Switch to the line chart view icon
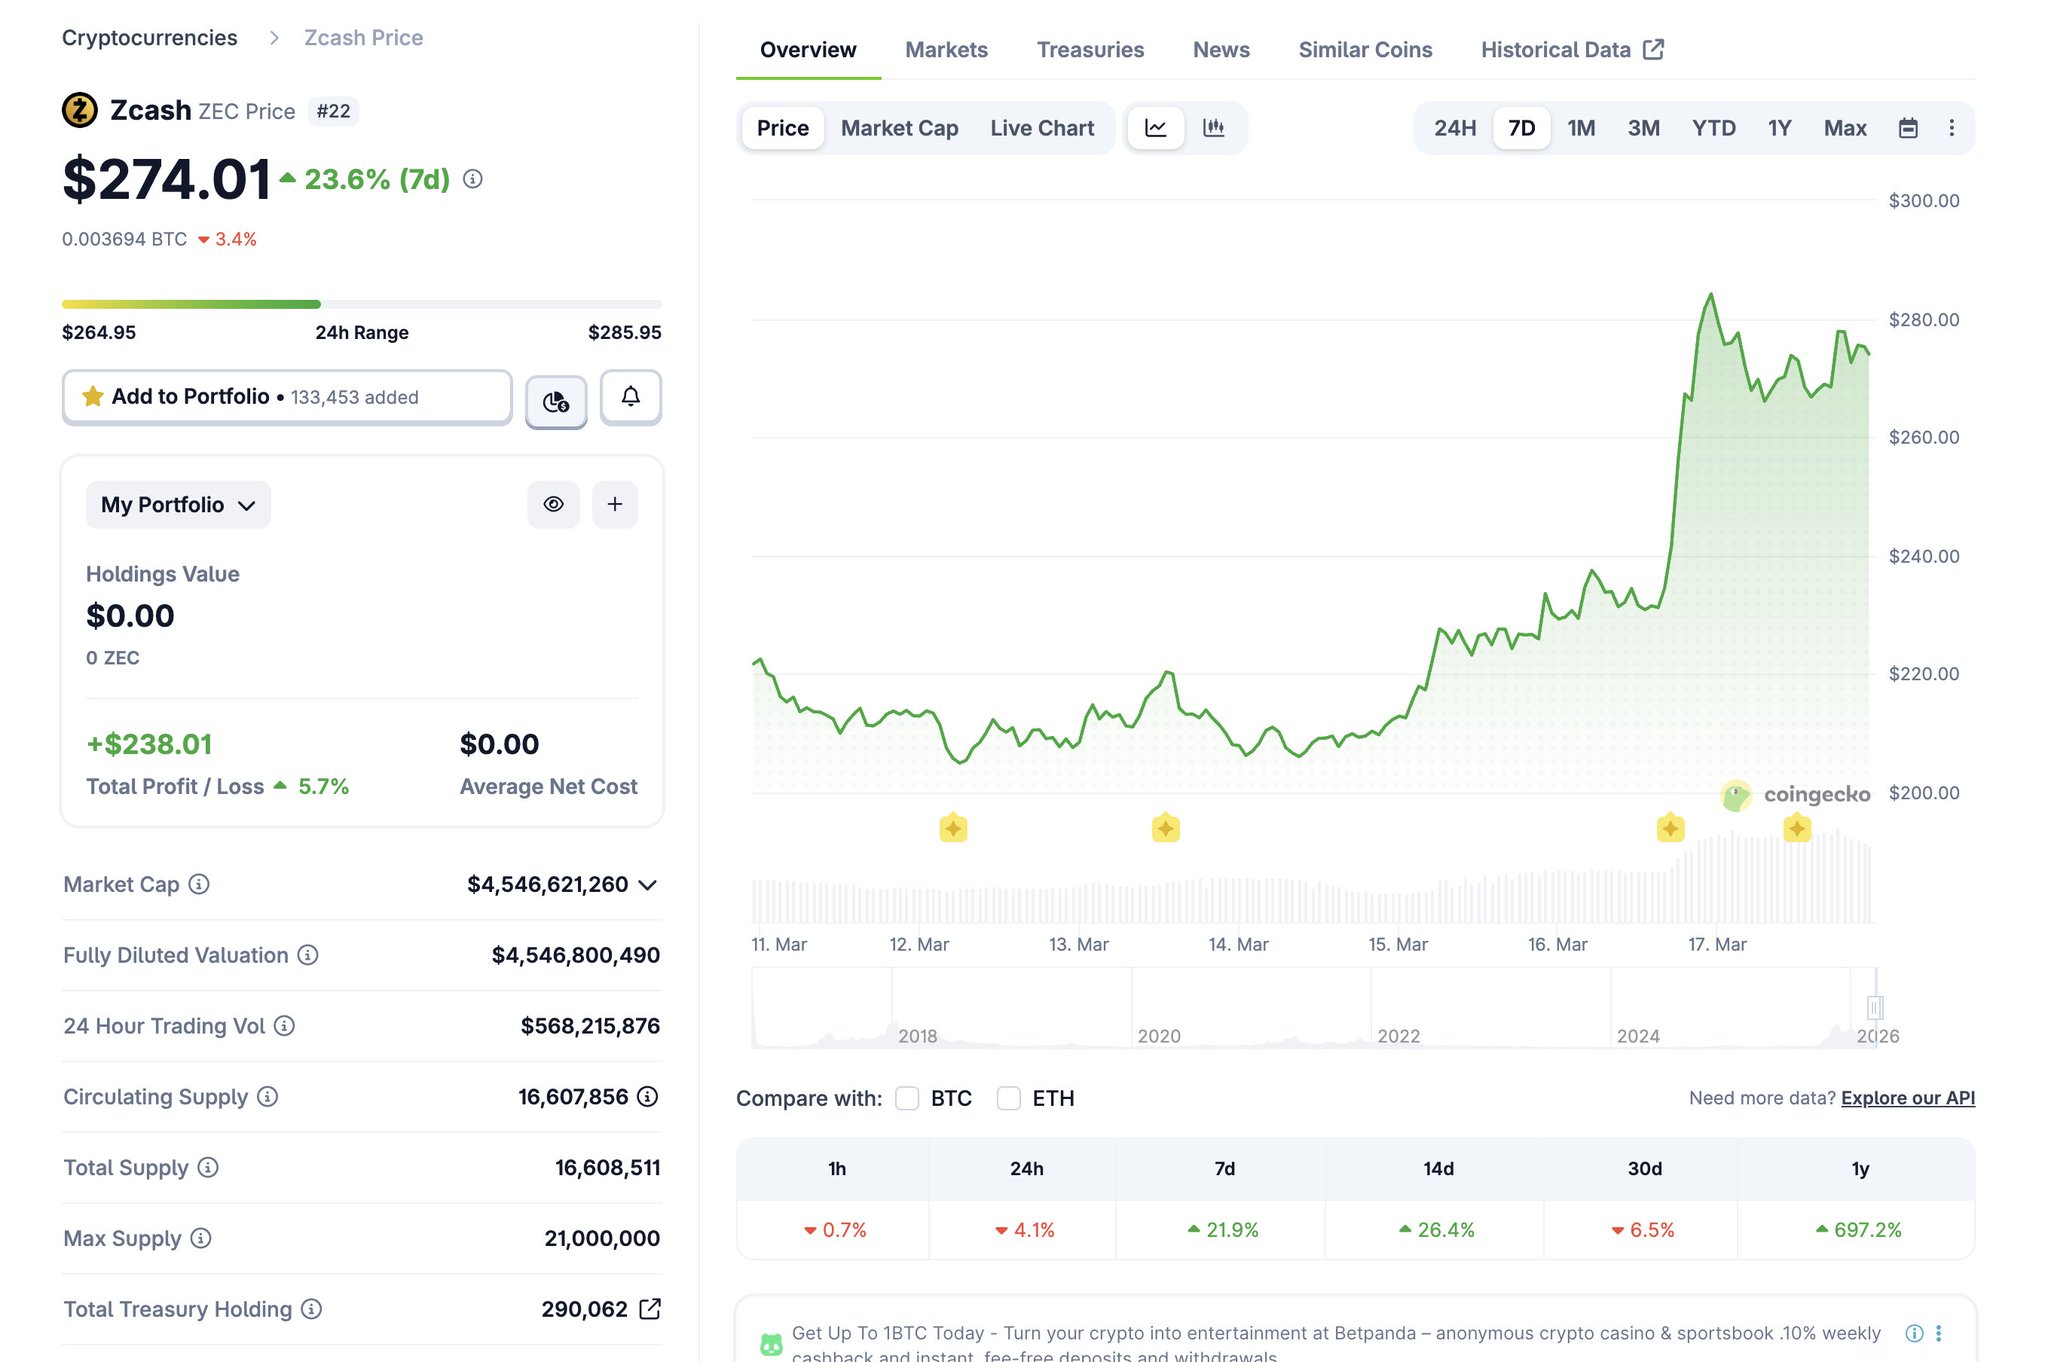 (x=1156, y=128)
